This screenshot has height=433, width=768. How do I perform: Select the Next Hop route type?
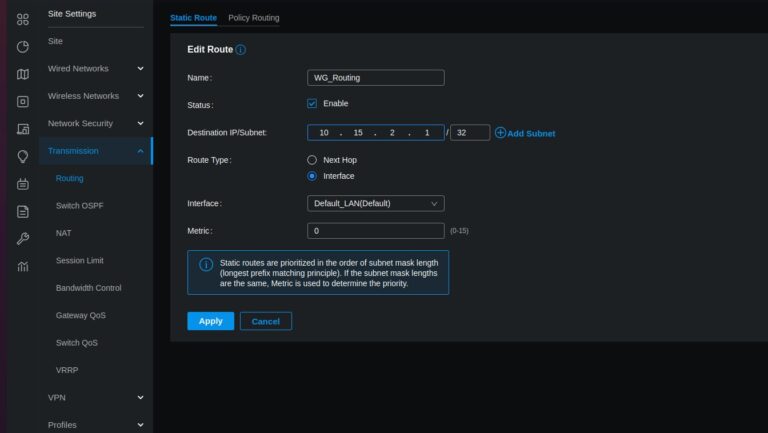point(312,160)
